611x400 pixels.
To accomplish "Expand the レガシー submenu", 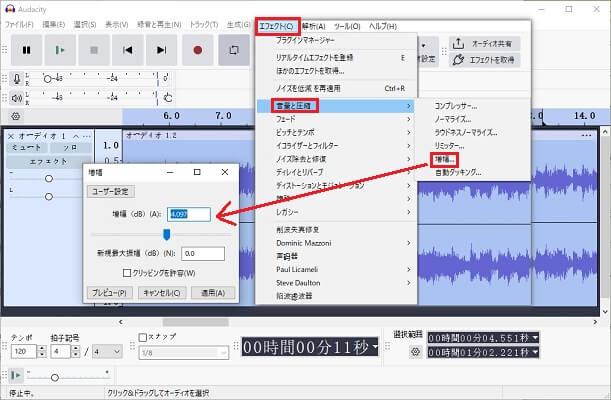I will coord(336,212).
